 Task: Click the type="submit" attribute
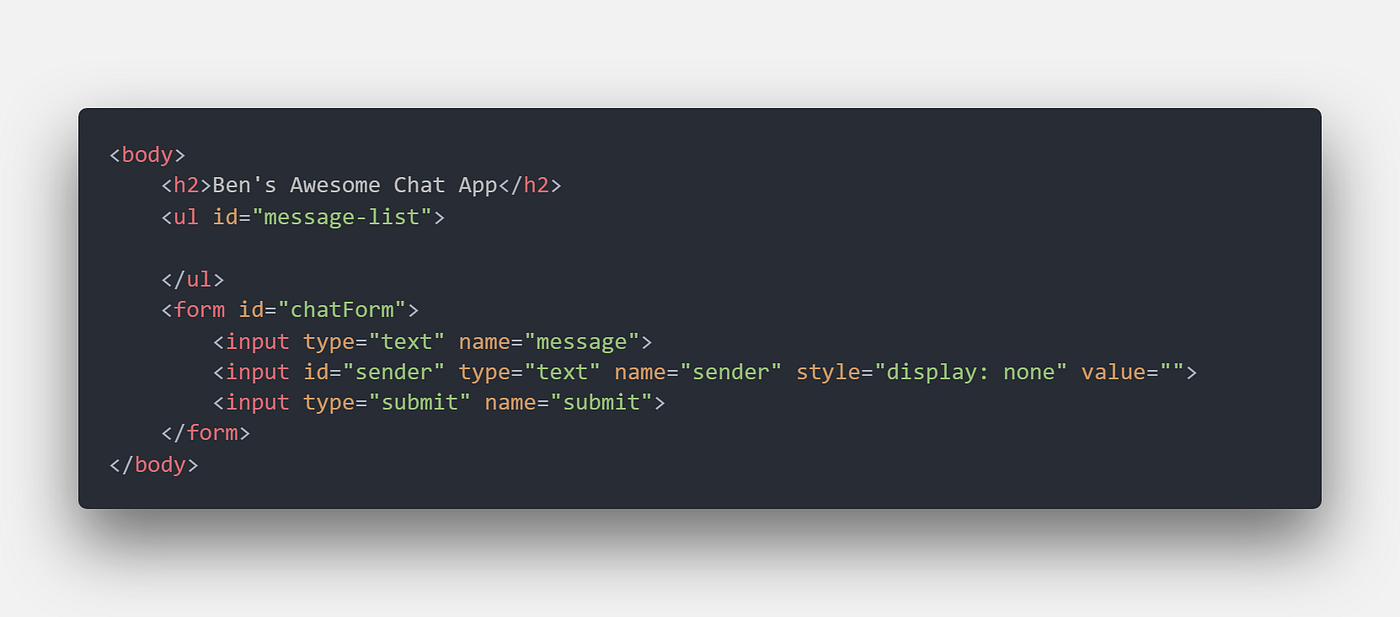[x=387, y=403]
